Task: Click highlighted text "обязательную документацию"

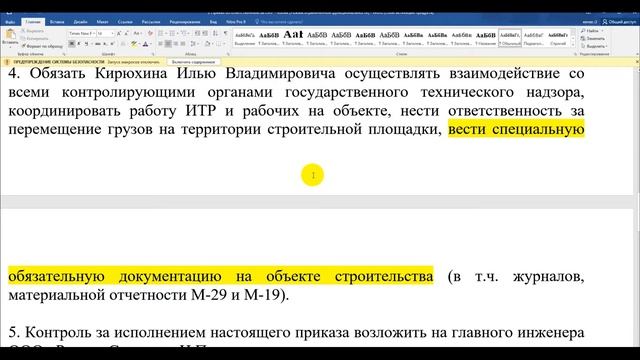Action: point(115,276)
